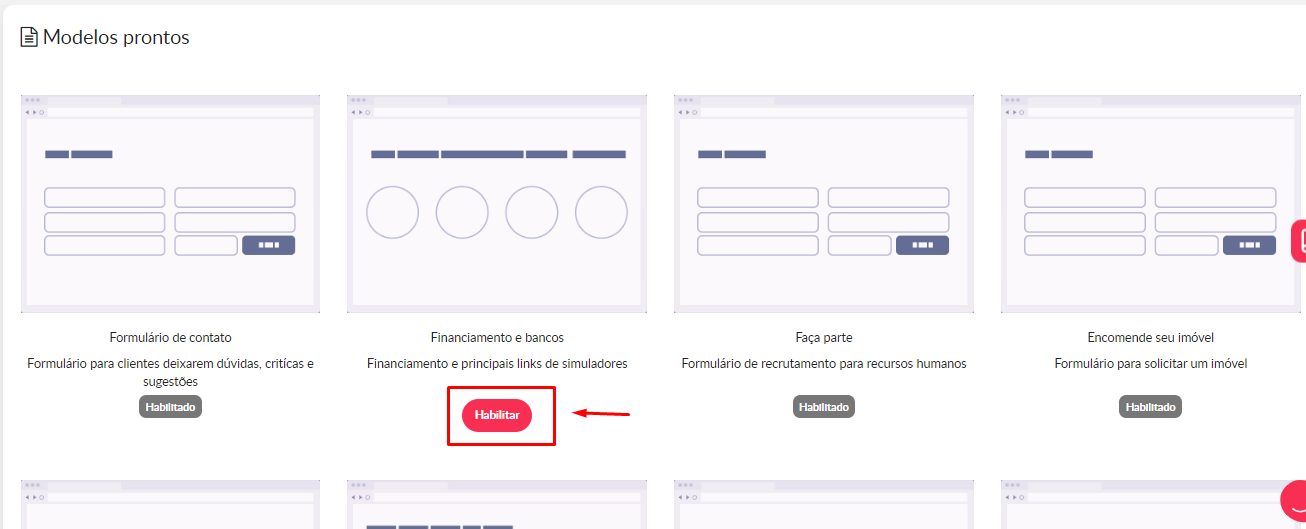Click the 'Faça parte' title

[x=824, y=338]
